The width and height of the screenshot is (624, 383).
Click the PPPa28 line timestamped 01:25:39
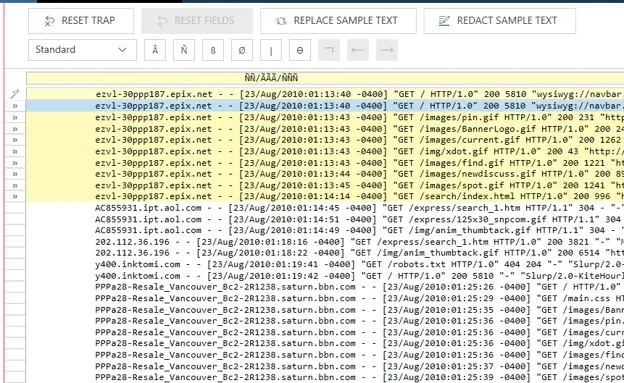(x=325, y=377)
